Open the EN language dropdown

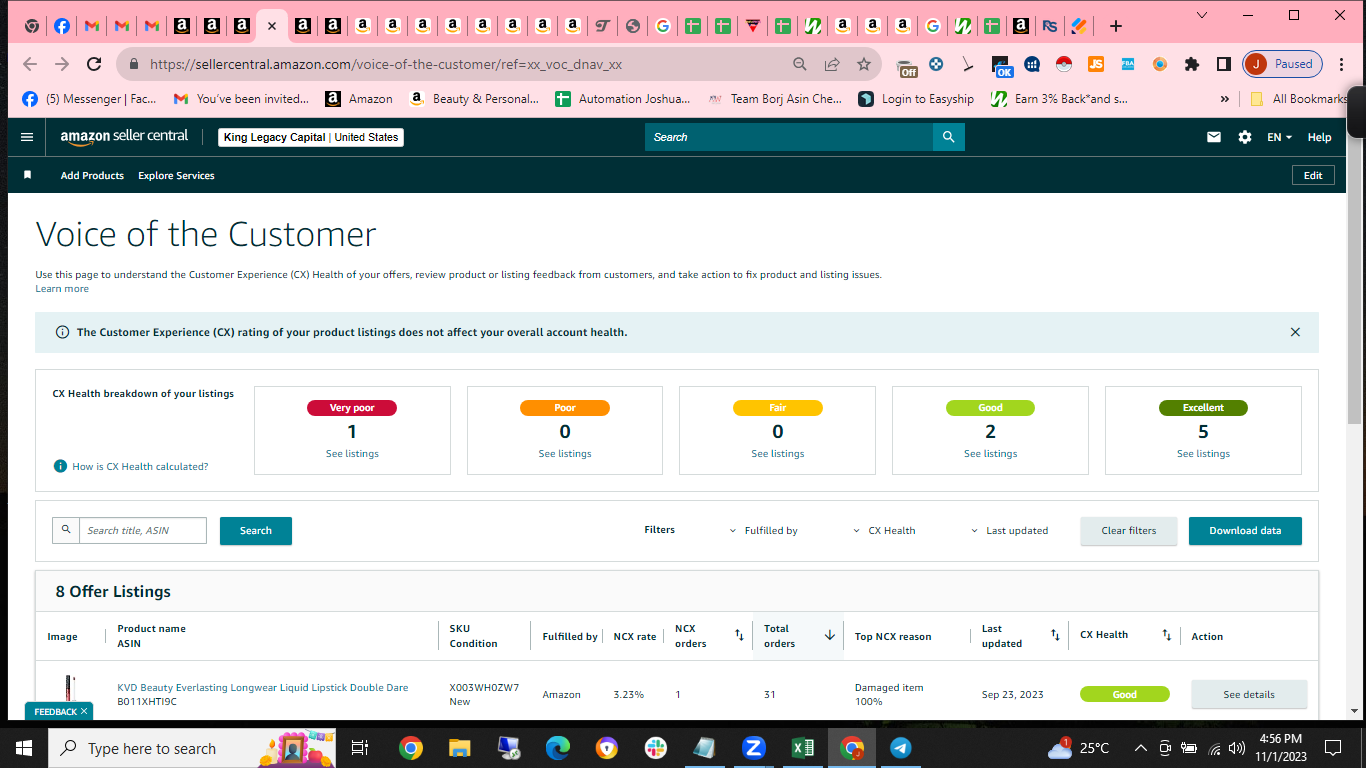coord(1279,137)
